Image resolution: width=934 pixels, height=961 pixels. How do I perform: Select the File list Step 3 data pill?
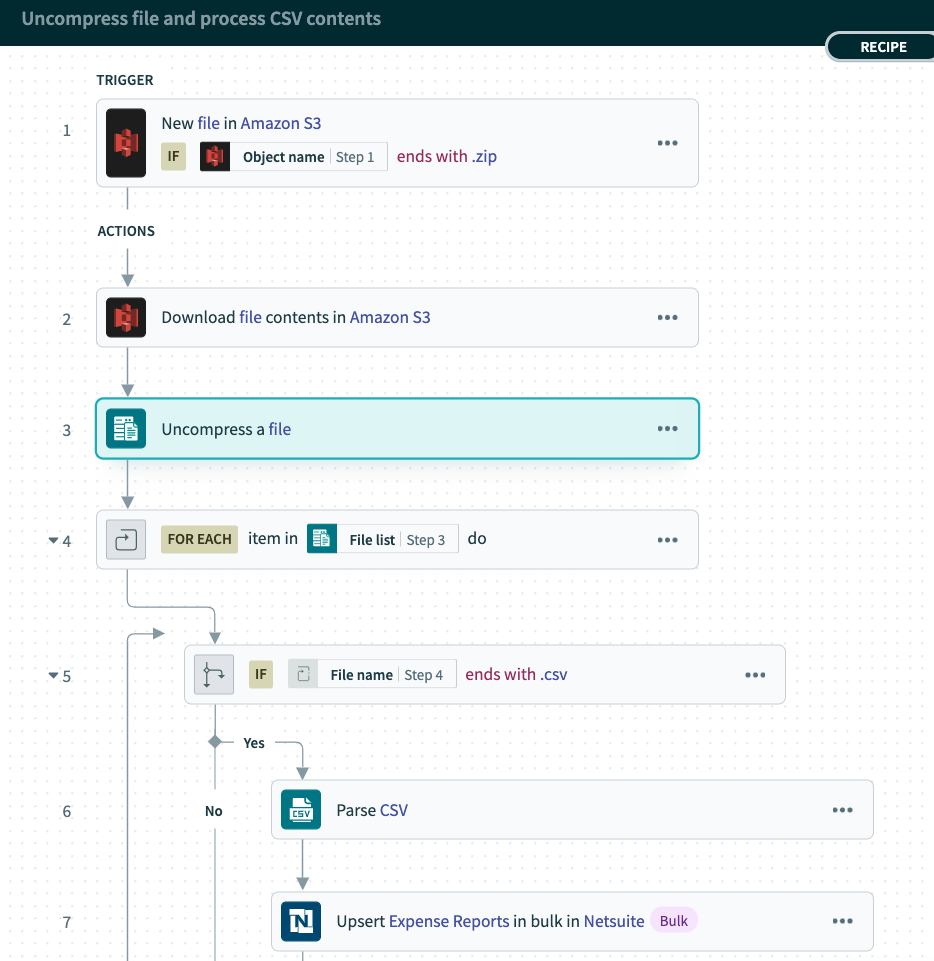(x=382, y=539)
